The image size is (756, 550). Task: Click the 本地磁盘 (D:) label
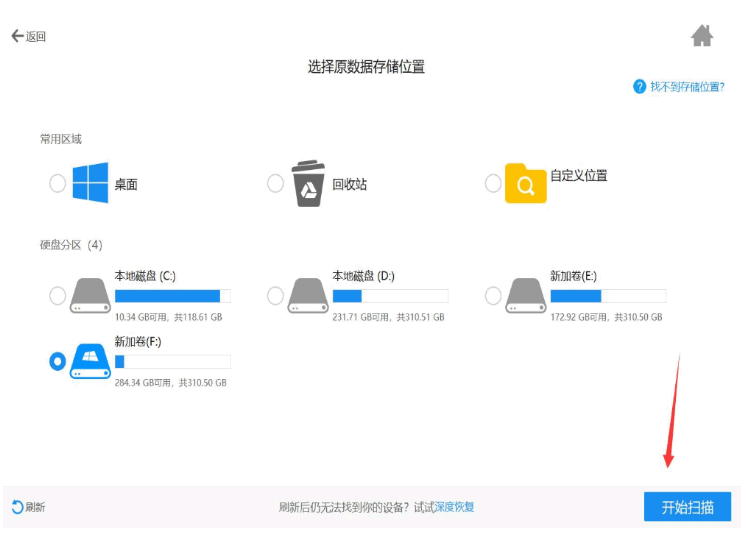364,276
